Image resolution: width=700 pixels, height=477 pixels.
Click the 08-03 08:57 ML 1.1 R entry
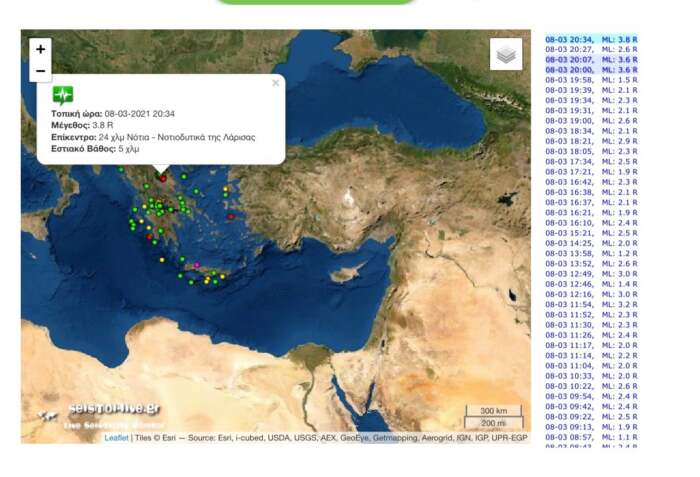coord(590,437)
